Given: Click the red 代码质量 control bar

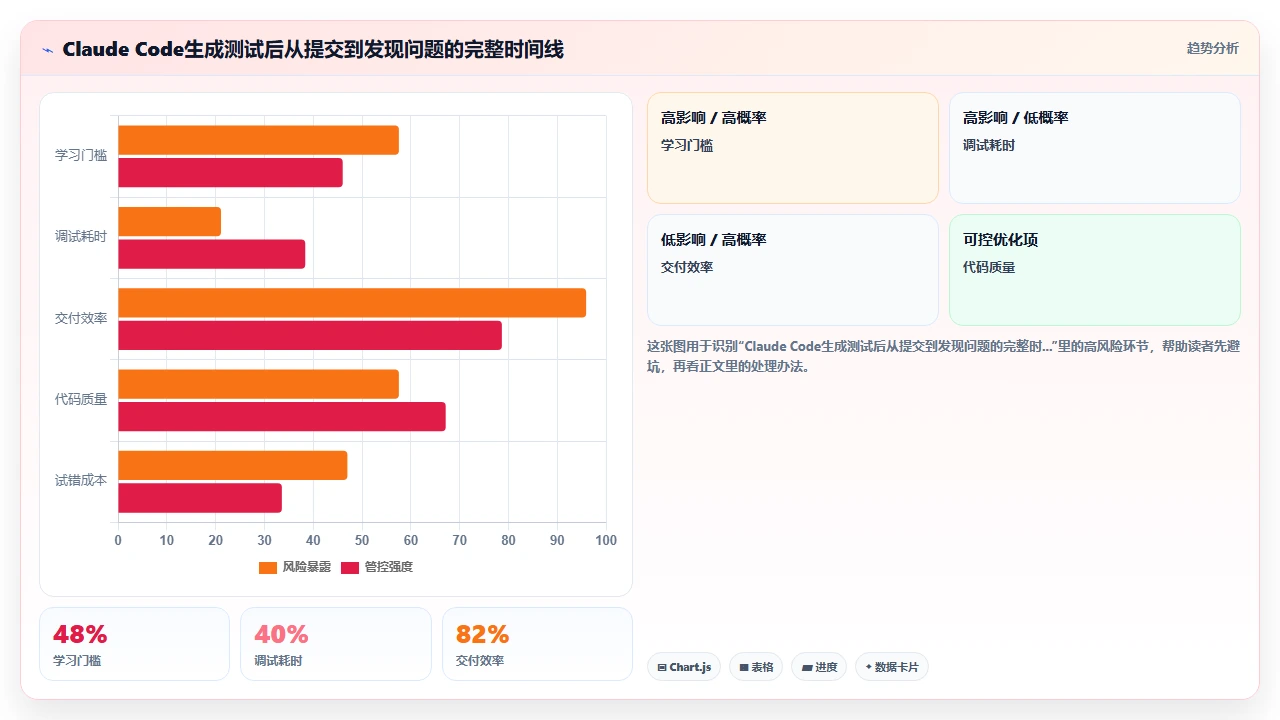Looking at the screenshot, I should 282,417.
